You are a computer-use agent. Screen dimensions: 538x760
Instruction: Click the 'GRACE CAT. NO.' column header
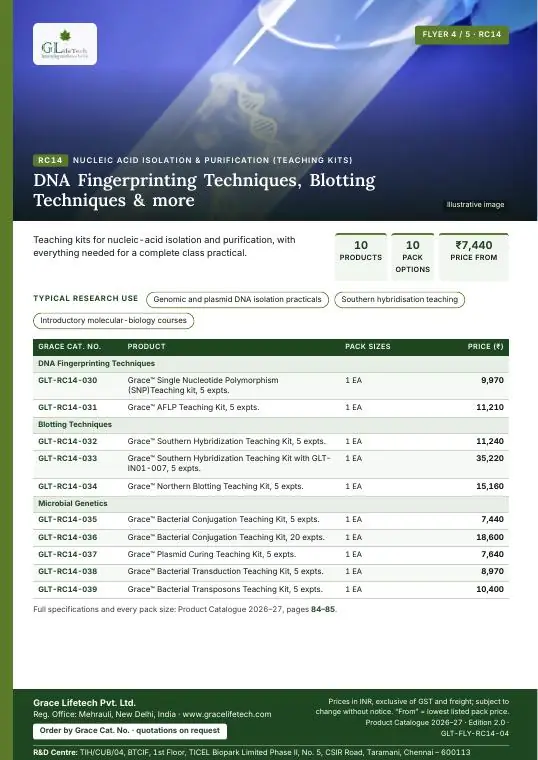click(x=69, y=347)
